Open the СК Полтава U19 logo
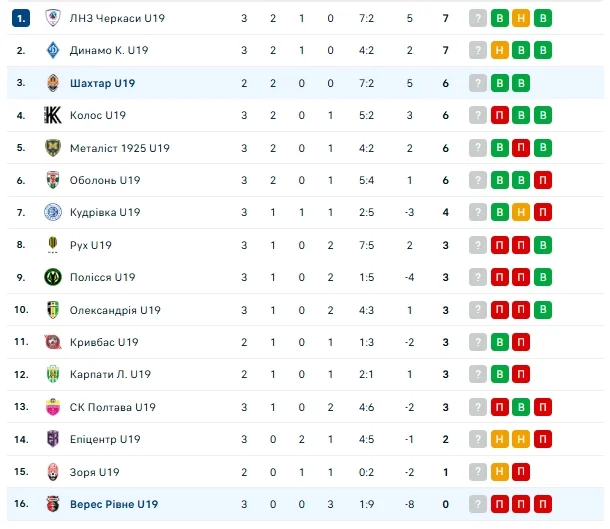The height and width of the screenshot is (529, 610). click(53, 407)
